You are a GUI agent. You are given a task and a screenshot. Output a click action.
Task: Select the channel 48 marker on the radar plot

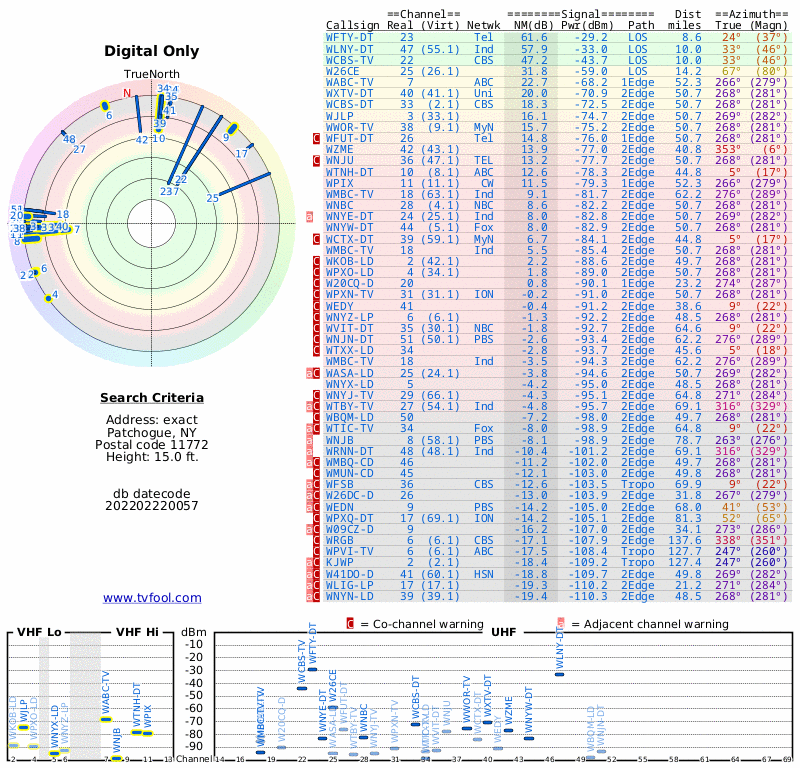pyautogui.click(x=69, y=139)
